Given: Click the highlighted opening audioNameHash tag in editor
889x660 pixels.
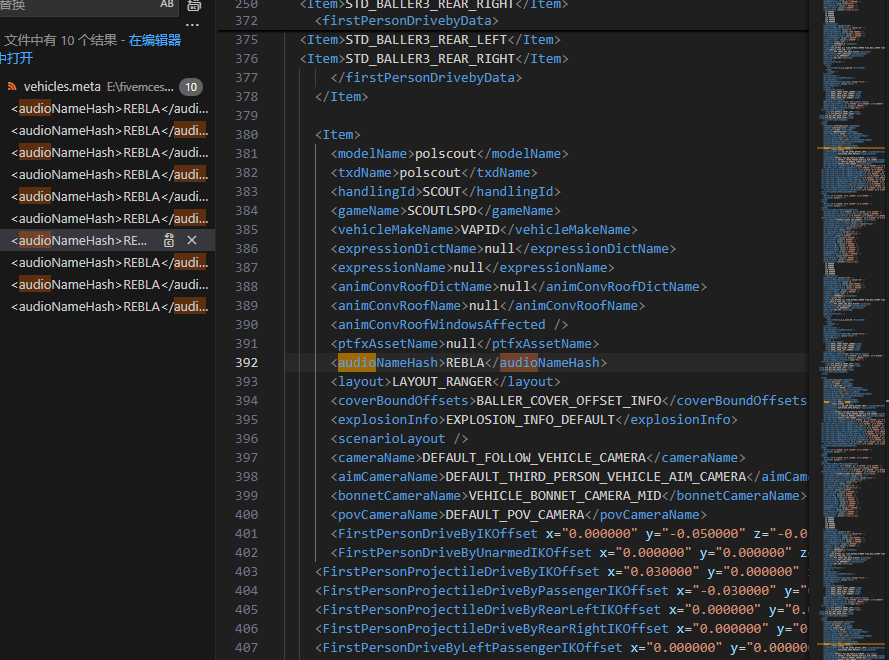Looking at the screenshot, I should coord(387,363).
